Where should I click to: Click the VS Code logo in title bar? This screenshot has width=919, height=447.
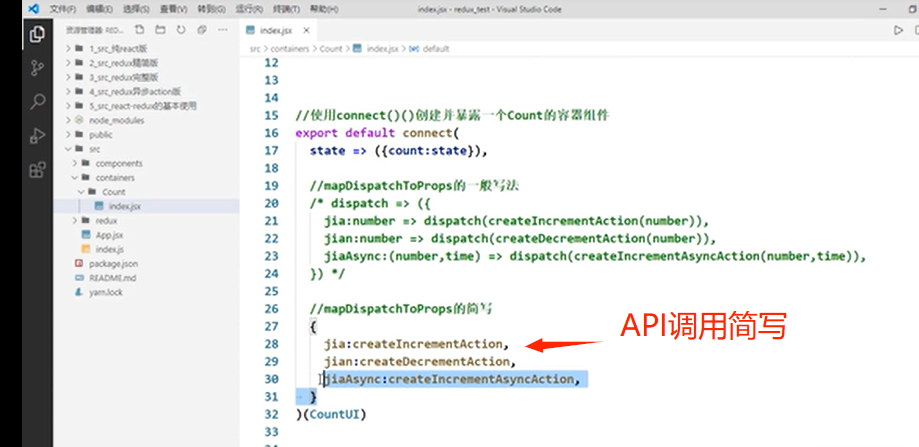[x=33, y=9]
